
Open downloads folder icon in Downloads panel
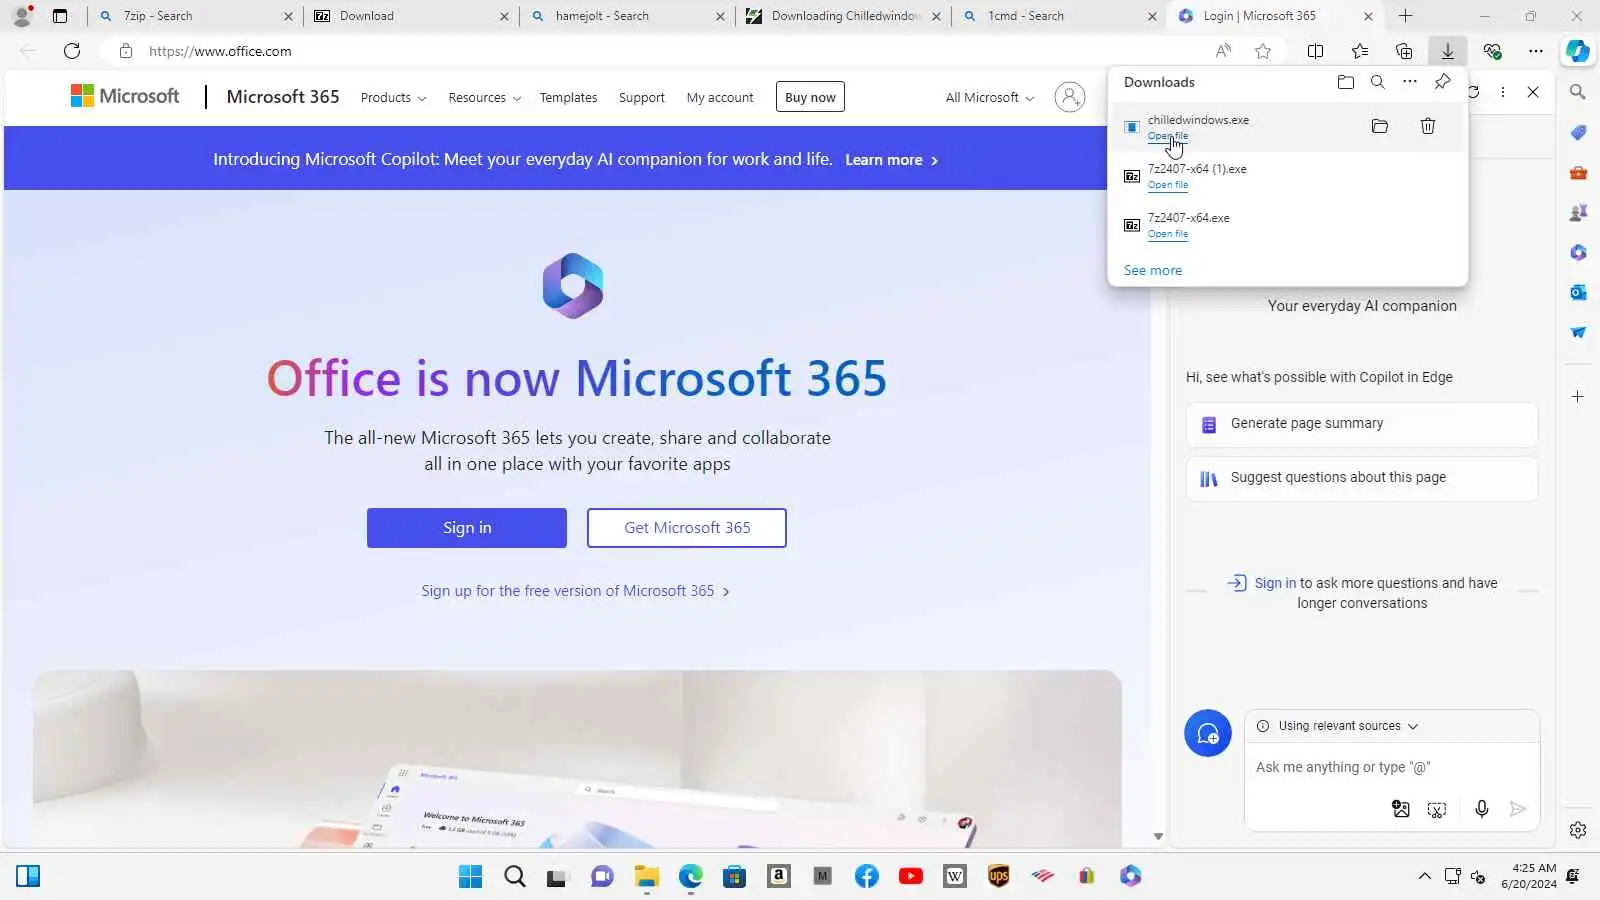coord(1345,82)
